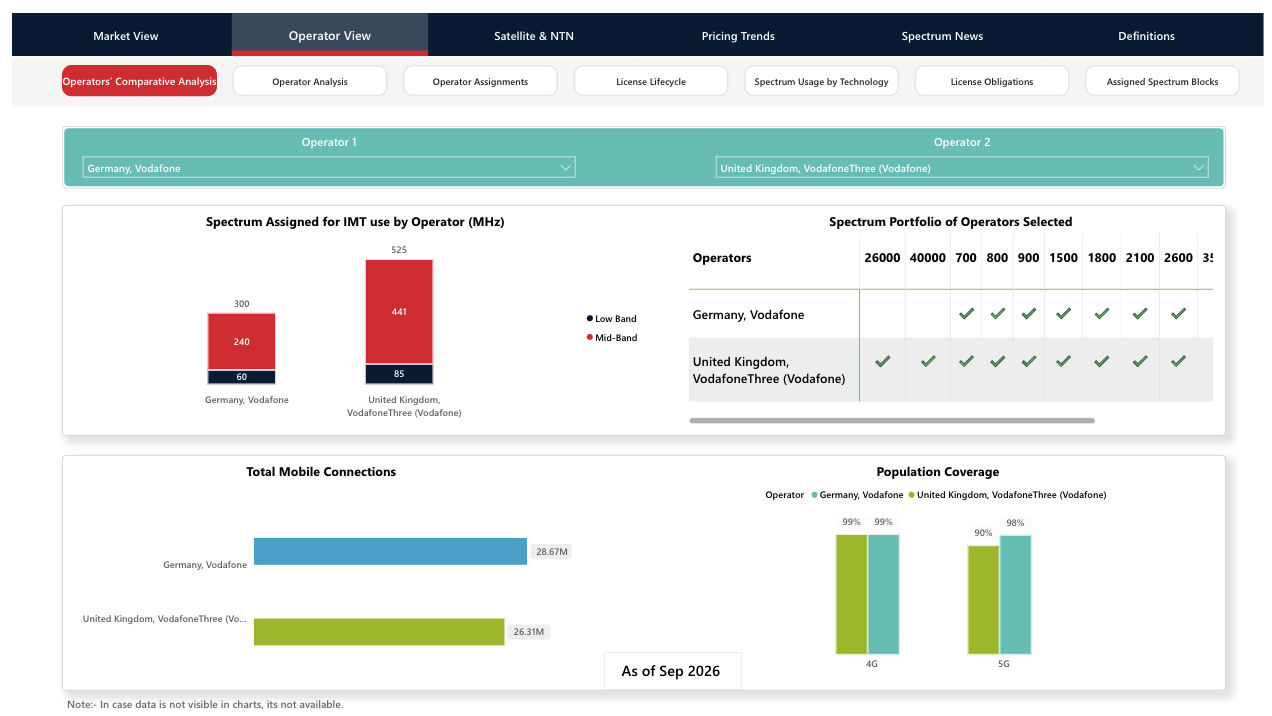Click United Kingdom VodafoneThree's 800 band checkmark
Viewport: 1272px width, 716px height.
tap(997, 362)
